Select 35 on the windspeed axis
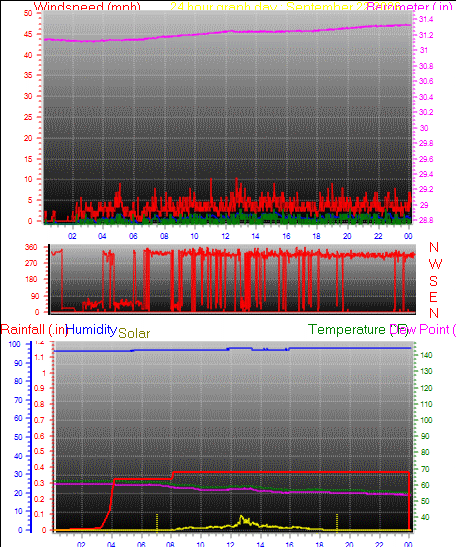 (28, 75)
